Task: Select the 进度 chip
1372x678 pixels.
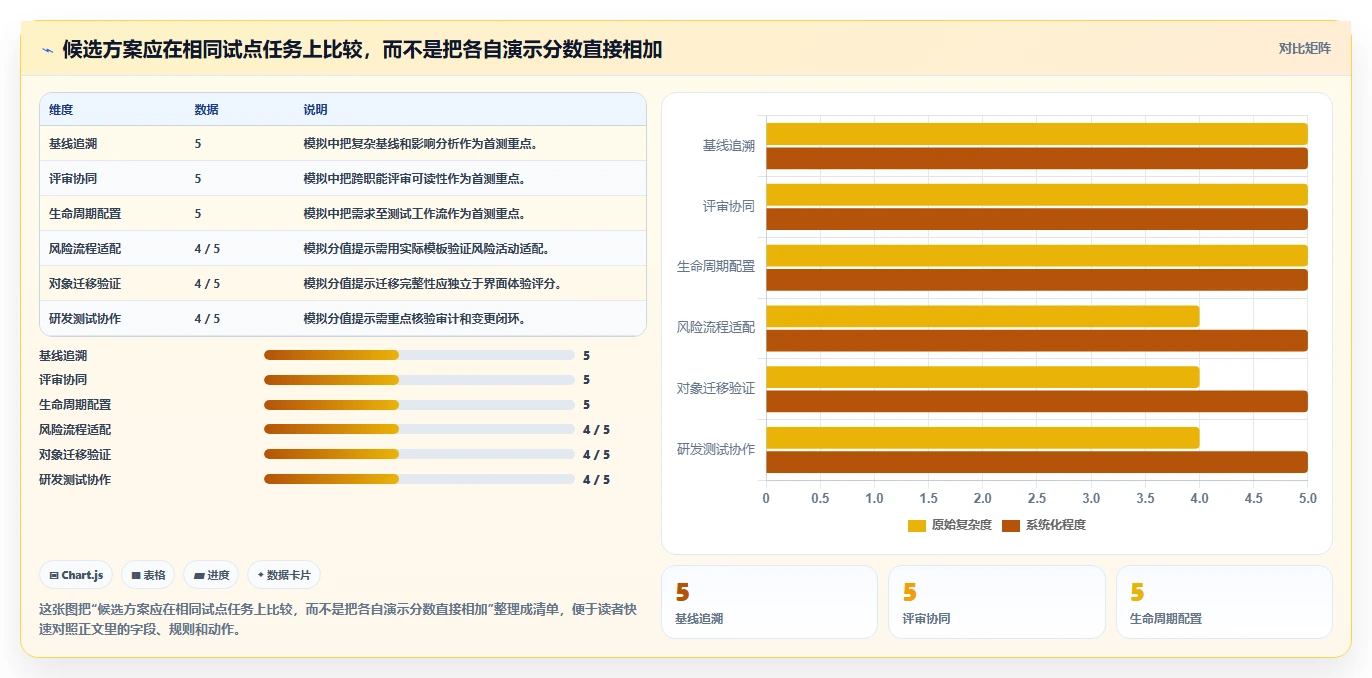Action: pos(211,575)
